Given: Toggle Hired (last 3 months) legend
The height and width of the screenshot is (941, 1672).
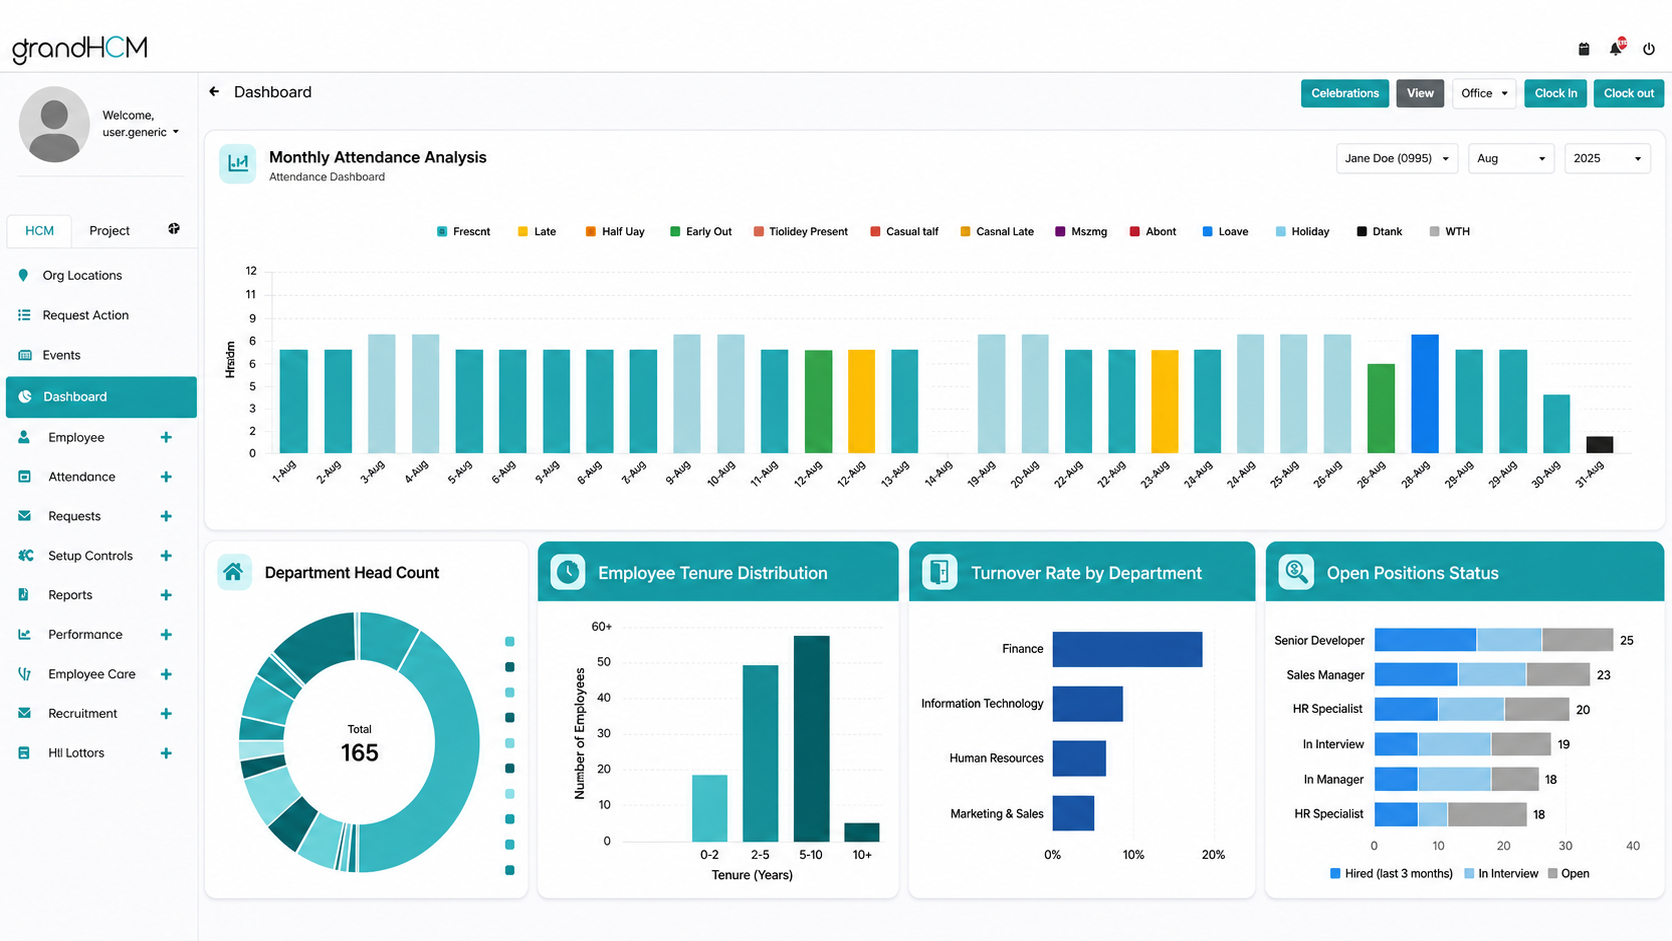Looking at the screenshot, I should click(x=1391, y=873).
